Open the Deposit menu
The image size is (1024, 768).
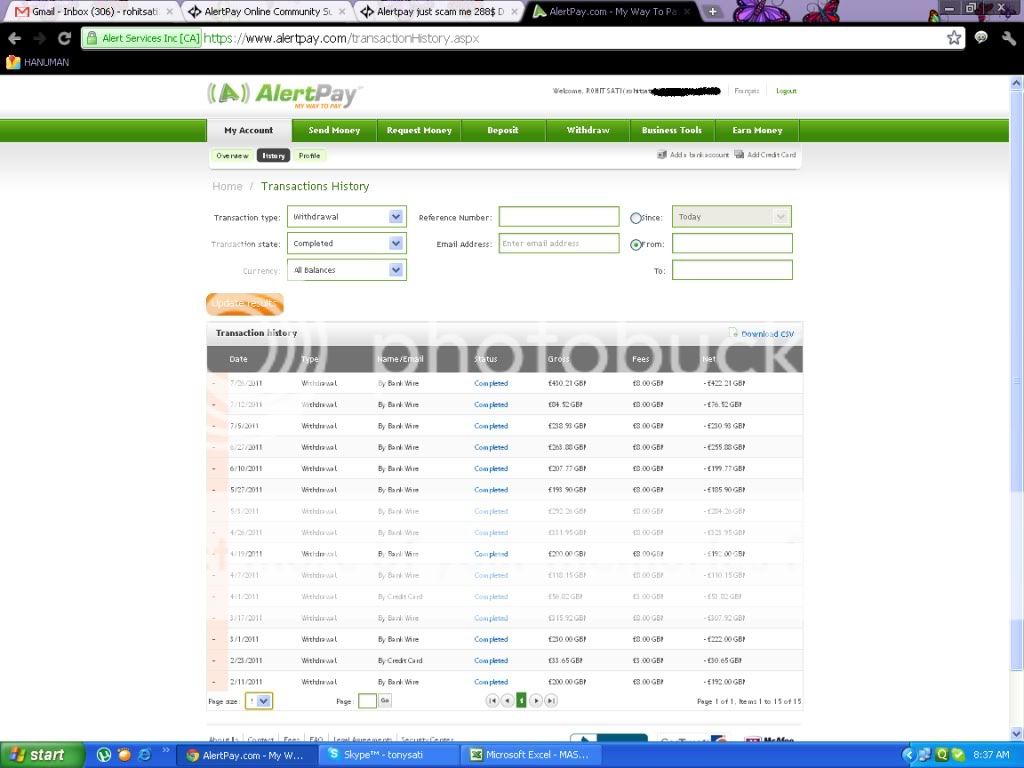tap(503, 130)
